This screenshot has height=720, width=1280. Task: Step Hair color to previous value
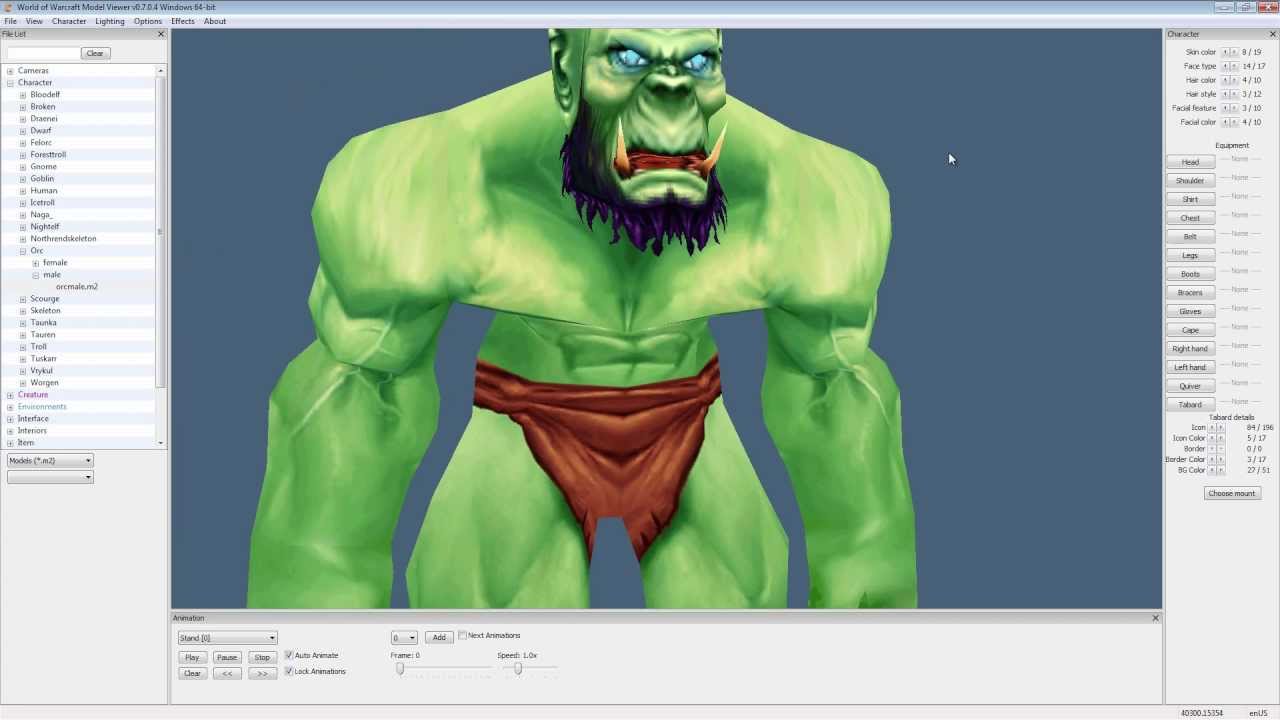pyautogui.click(x=1225, y=80)
